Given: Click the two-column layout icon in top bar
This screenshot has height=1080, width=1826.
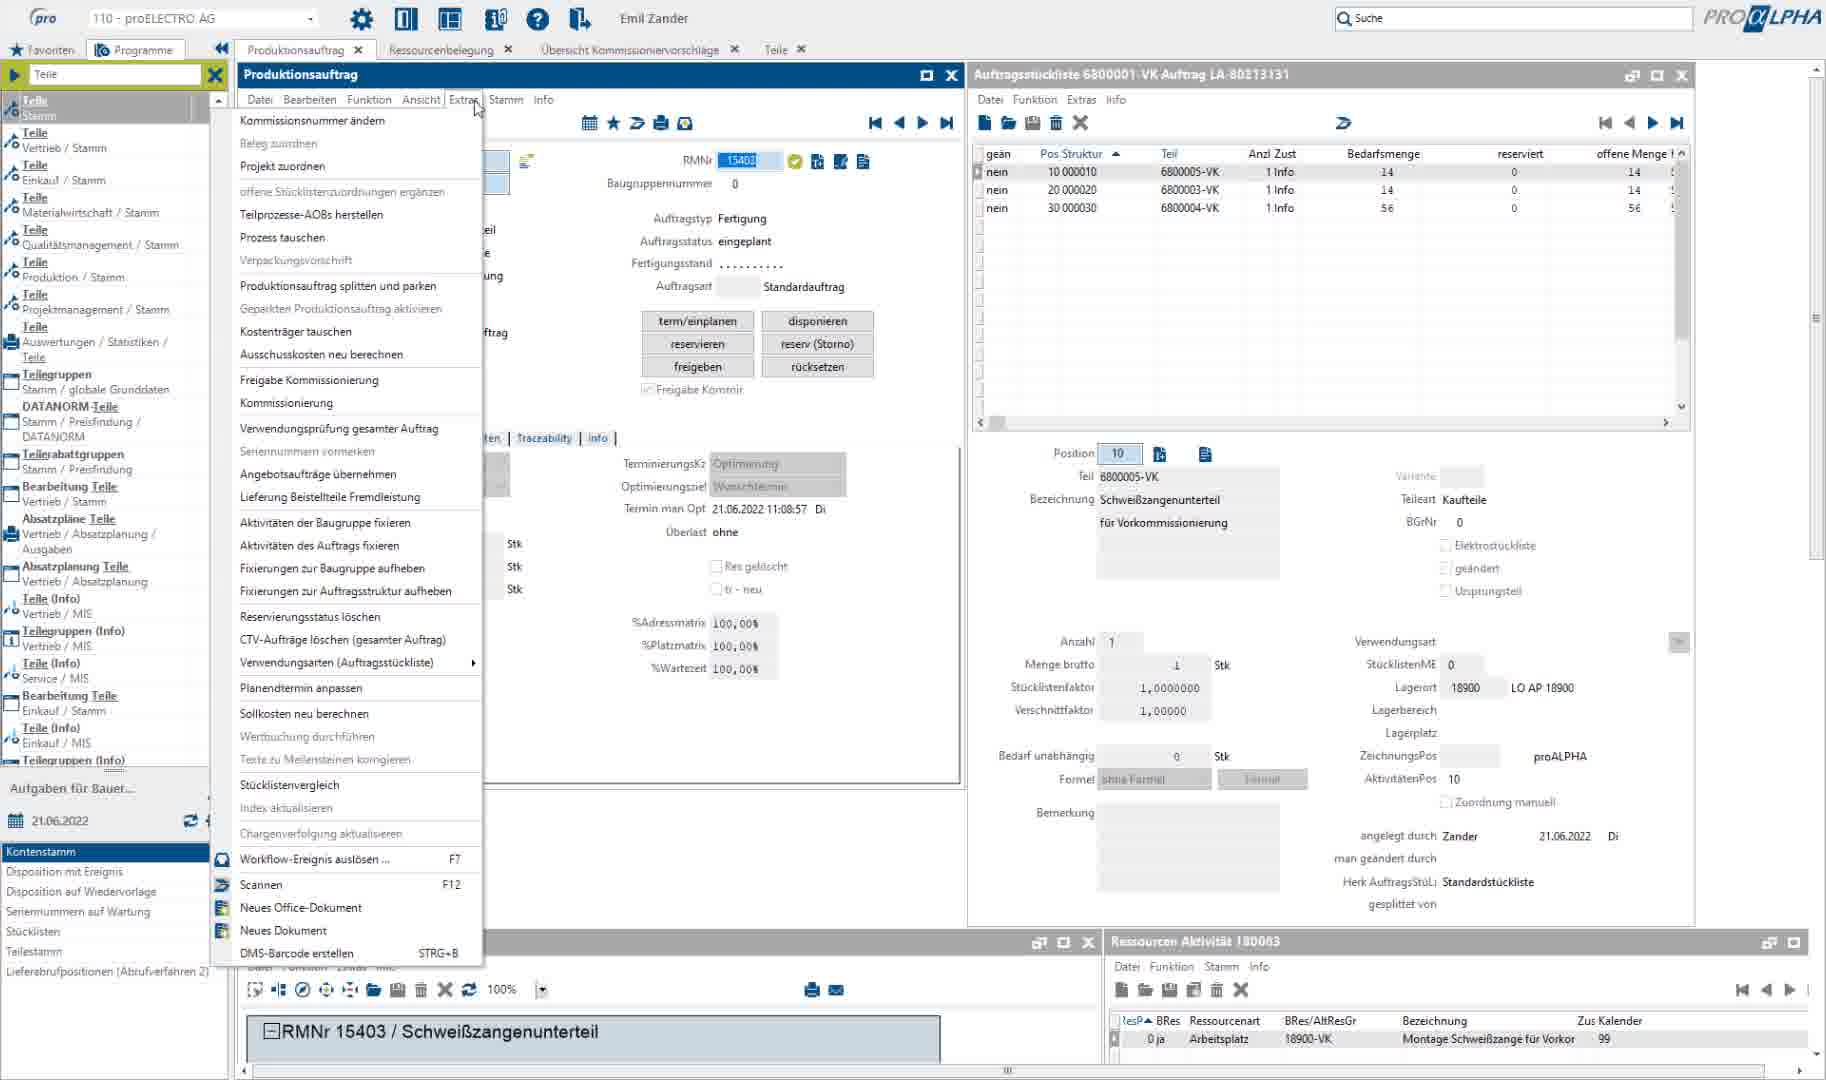Looking at the screenshot, I should [x=406, y=19].
